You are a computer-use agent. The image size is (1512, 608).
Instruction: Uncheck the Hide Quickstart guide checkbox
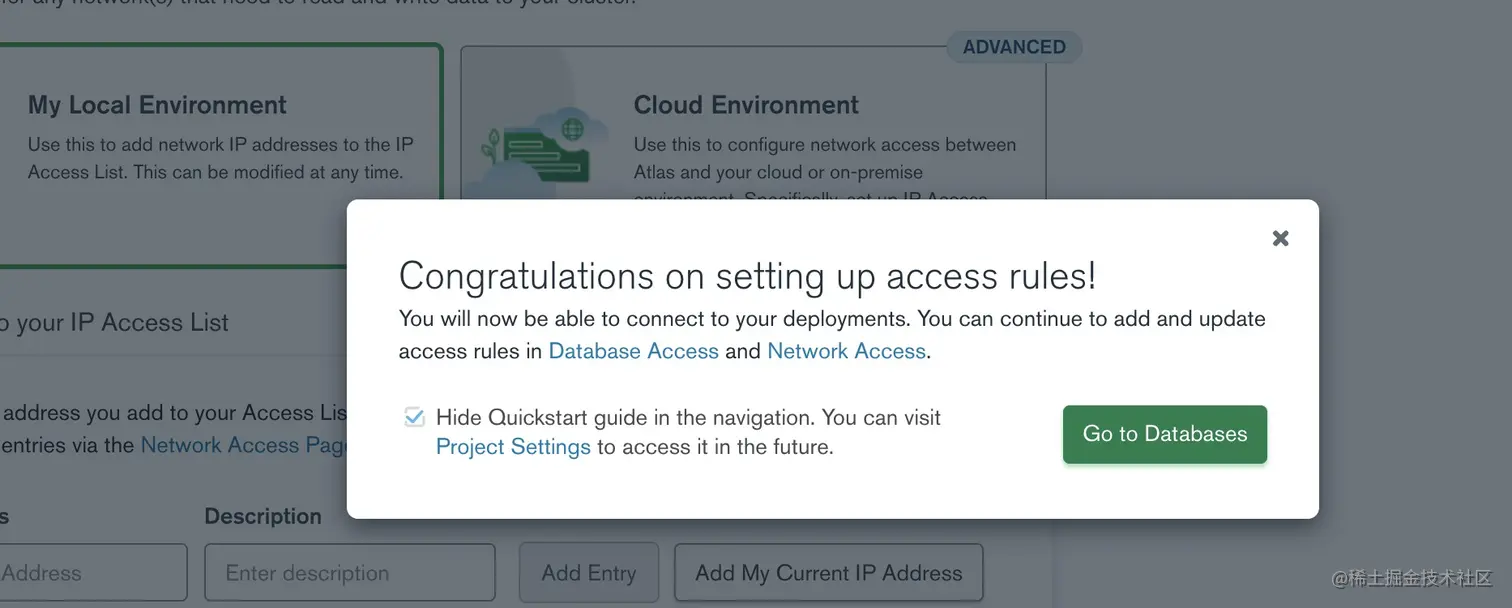tap(414, 418)
